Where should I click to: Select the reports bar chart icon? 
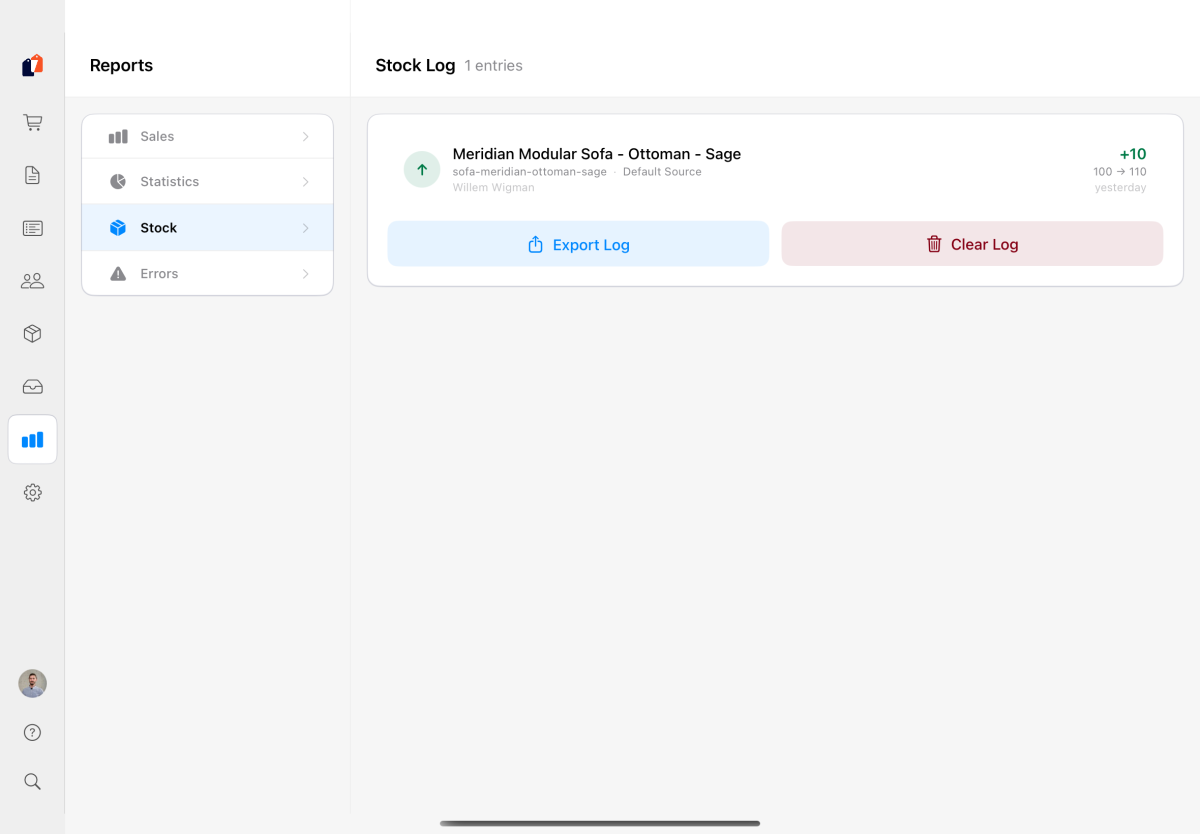32,440
